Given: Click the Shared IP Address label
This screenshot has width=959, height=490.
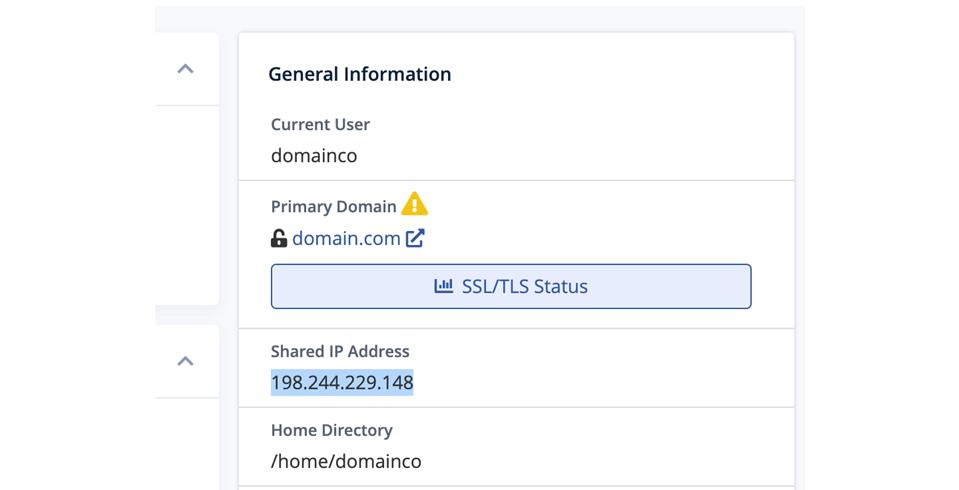Looking at the screenshot, I should tap(340, 351).
